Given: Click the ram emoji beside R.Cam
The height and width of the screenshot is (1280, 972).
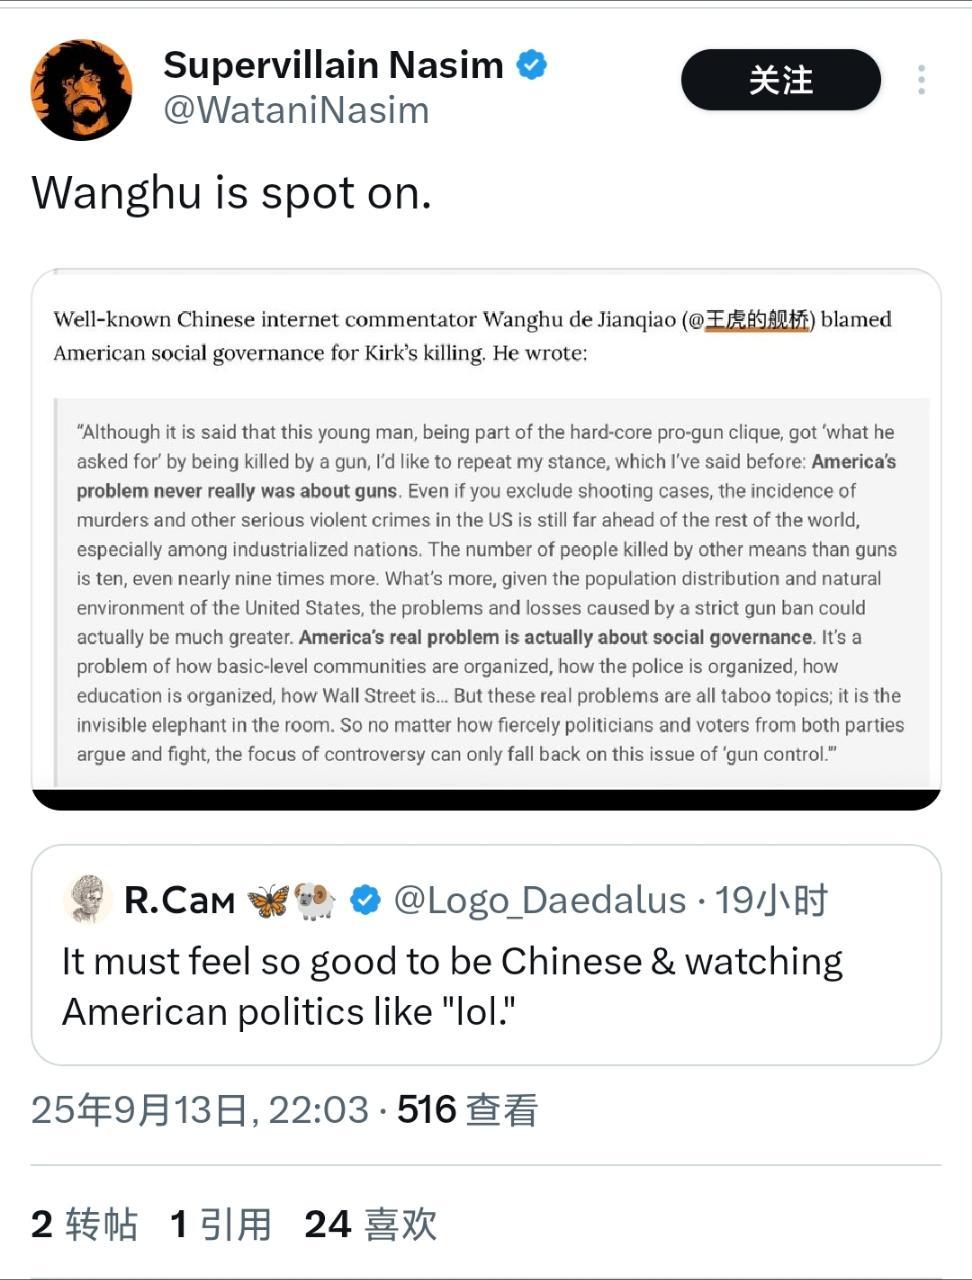Looking at the screenshot, I should point(315,900).
